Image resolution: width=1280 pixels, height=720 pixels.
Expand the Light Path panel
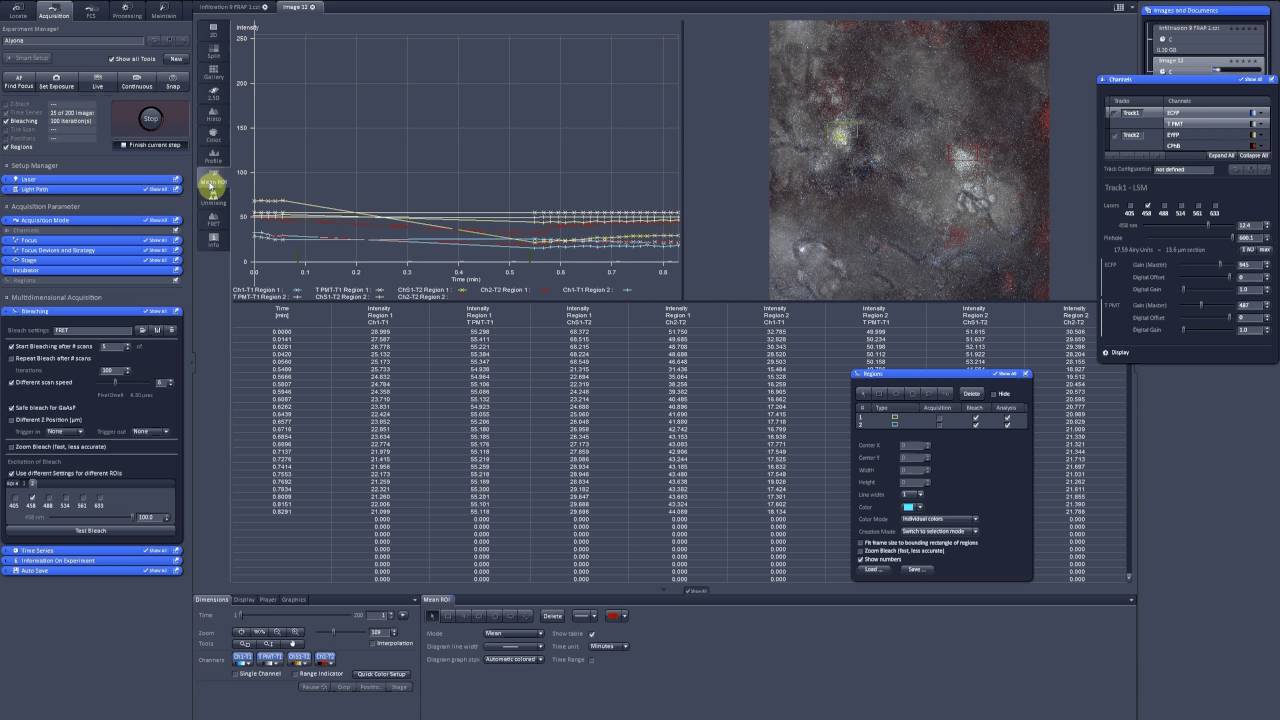[x=92, y=189]
